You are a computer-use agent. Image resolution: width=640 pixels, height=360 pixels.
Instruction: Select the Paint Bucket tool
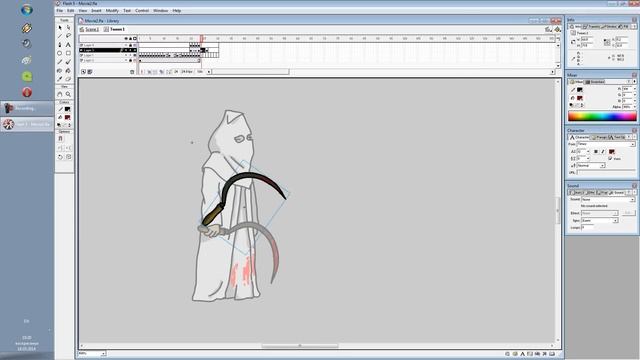68,70
